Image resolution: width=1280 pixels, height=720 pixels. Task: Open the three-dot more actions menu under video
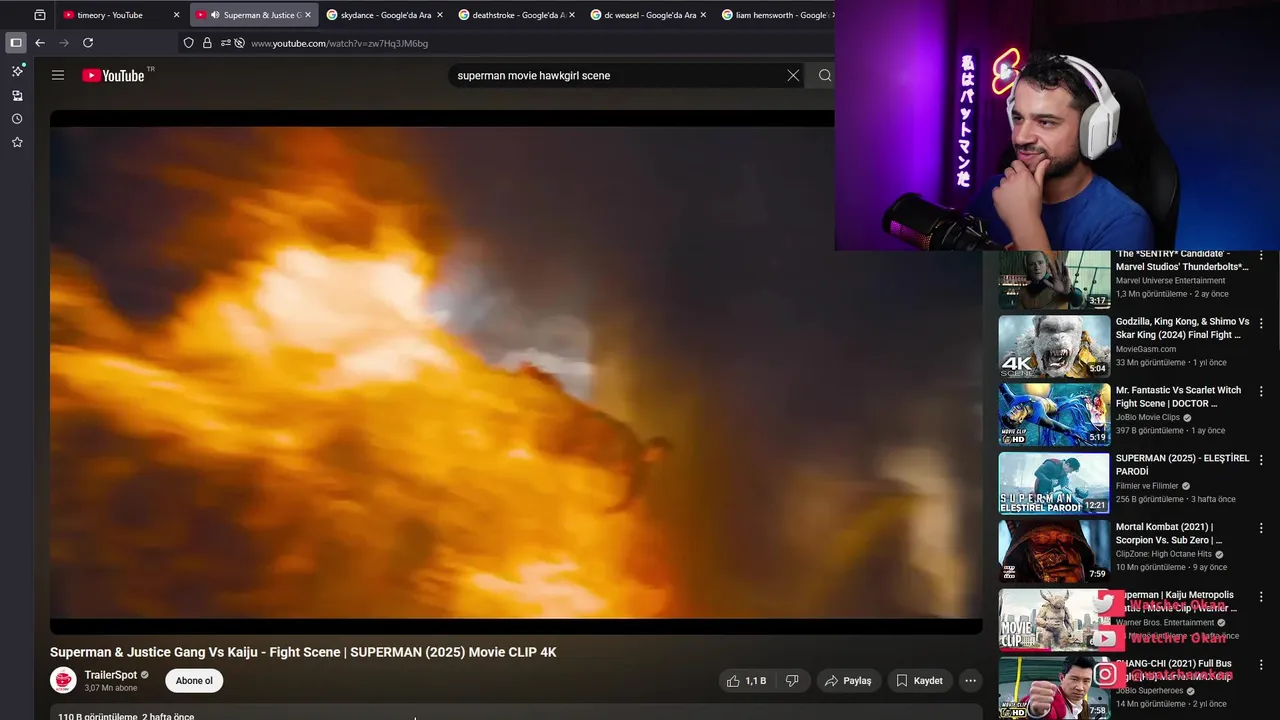pyautogui.click(x=970, y=681)
